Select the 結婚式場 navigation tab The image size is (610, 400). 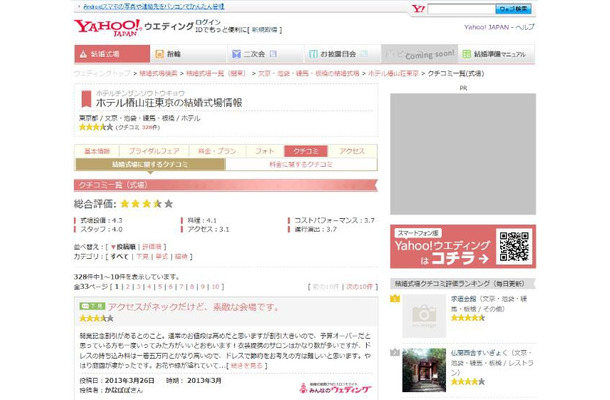[112, 54]
